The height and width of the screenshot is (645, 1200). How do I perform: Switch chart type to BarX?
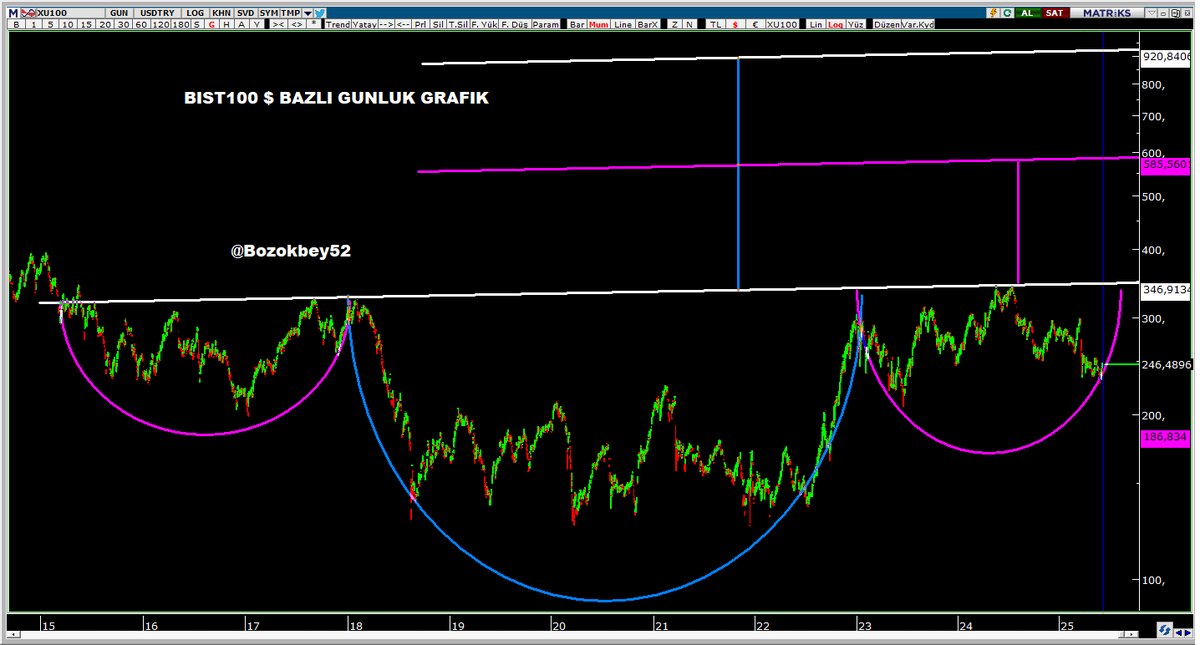click(648, 24)
